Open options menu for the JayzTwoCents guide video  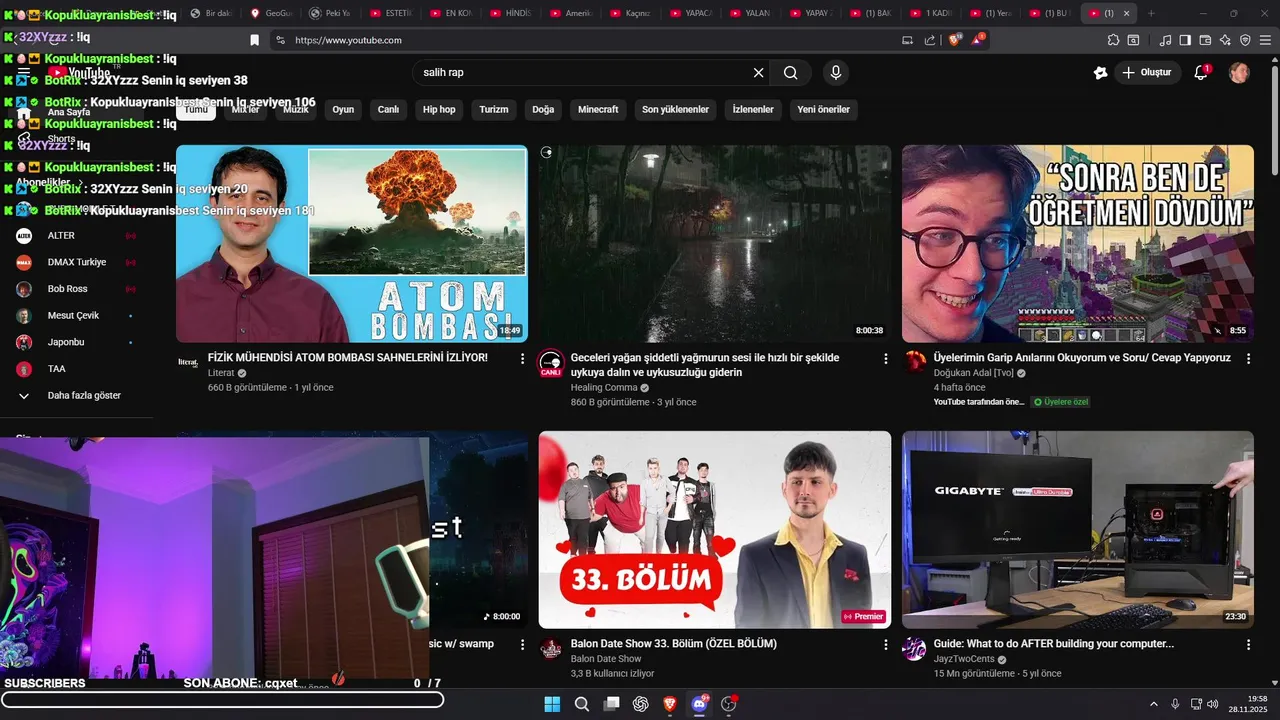click(x=1248, y=645)
